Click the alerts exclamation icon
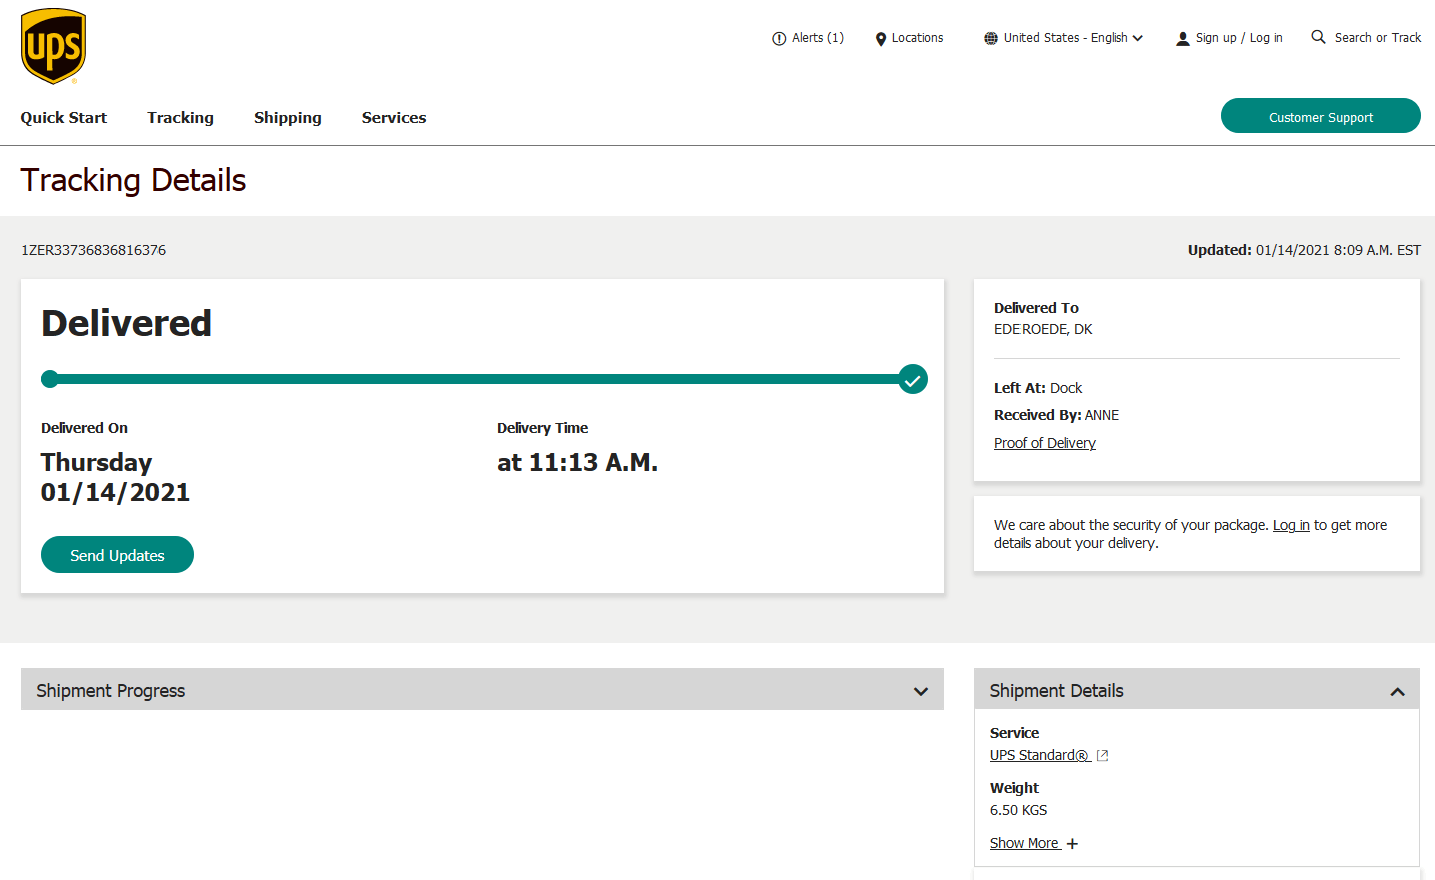 click(x=779, y=39)
